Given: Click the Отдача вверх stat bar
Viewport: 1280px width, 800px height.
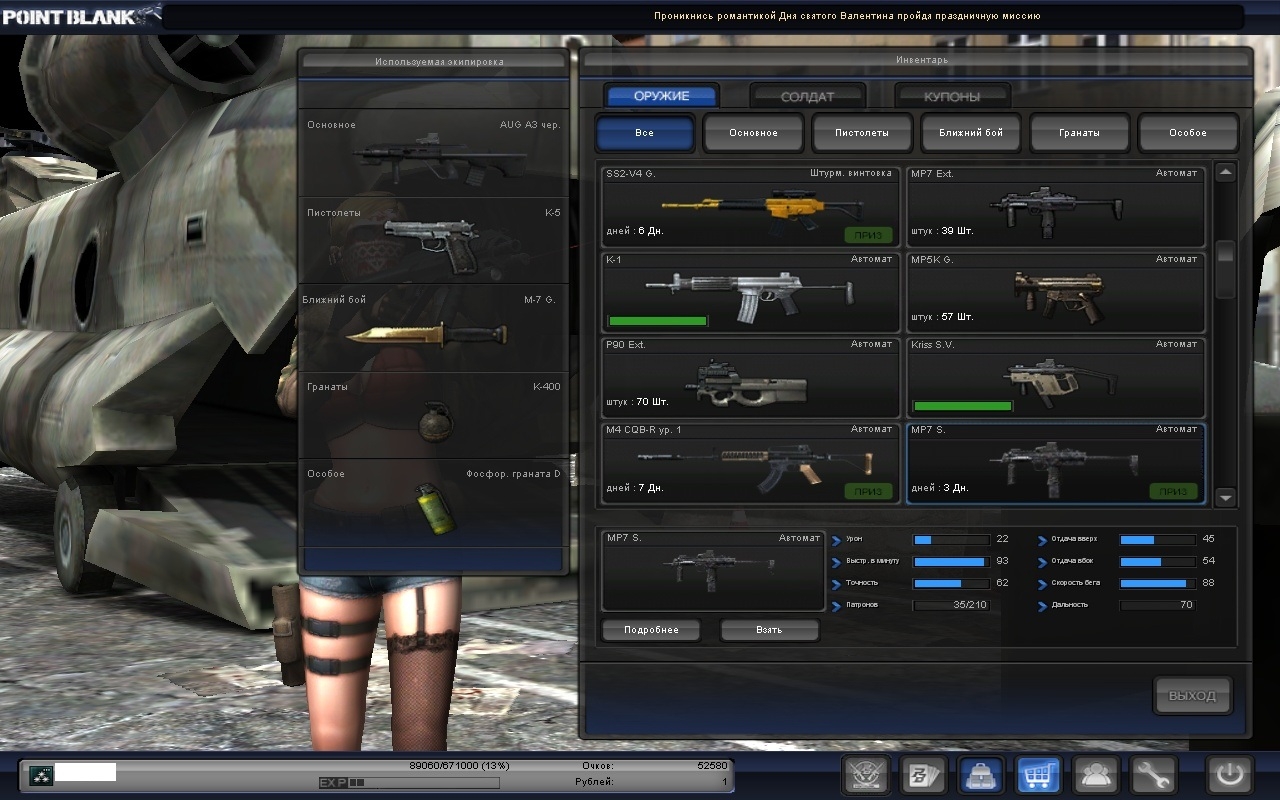Looking at the screenshot, I should point(1157,539).
